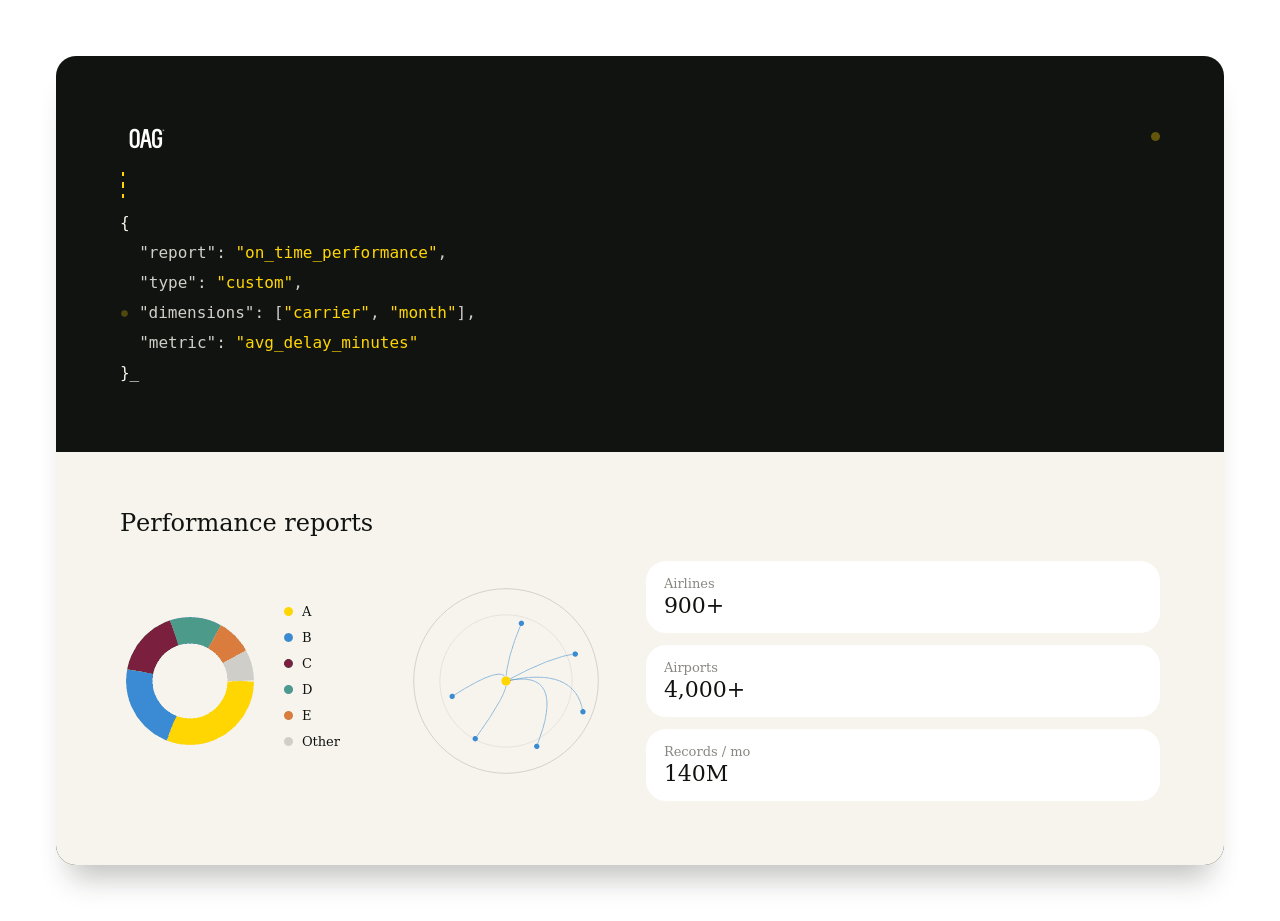1280x921 pixels.
Task: Select the grey Other legend dot
Action: coord(288,741)
